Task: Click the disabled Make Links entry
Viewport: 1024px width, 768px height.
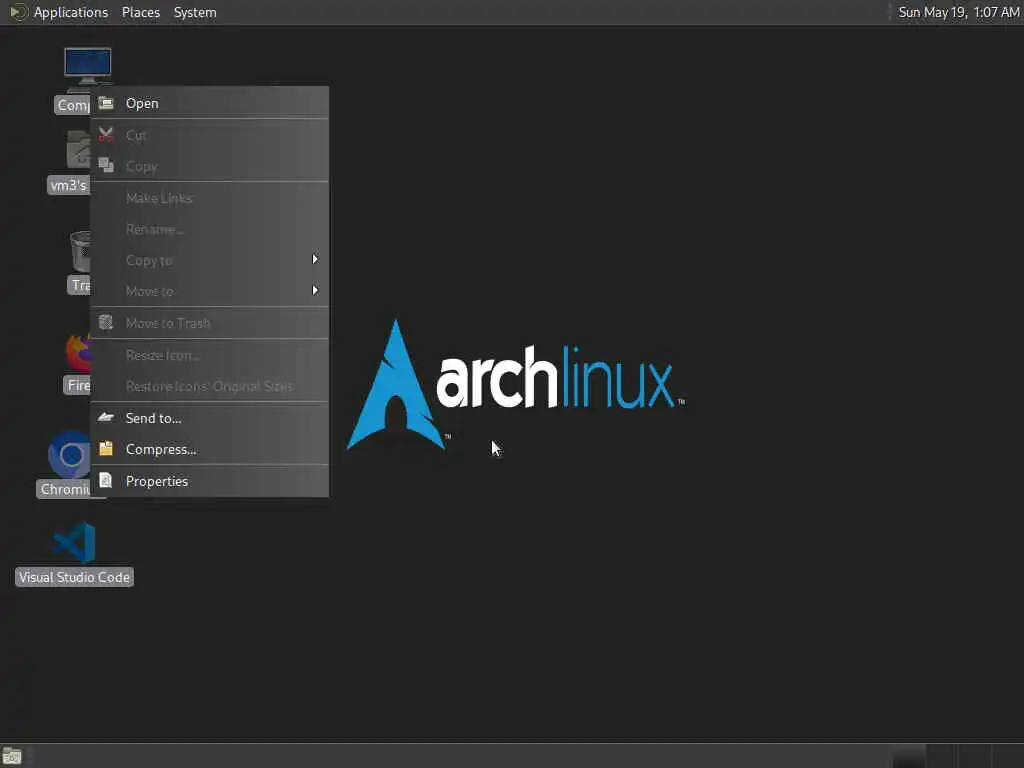Action: pos(210,198)
